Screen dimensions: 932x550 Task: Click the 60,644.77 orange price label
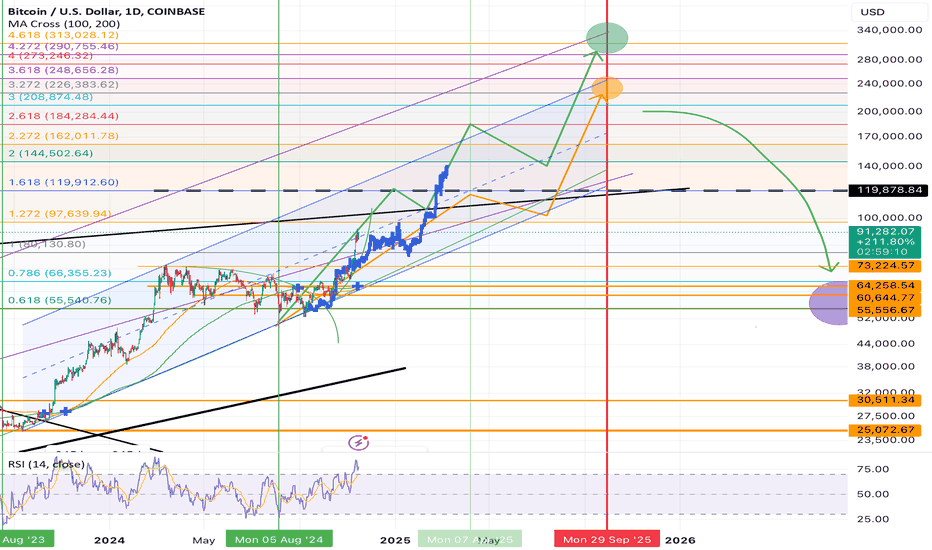coord(885,298)
